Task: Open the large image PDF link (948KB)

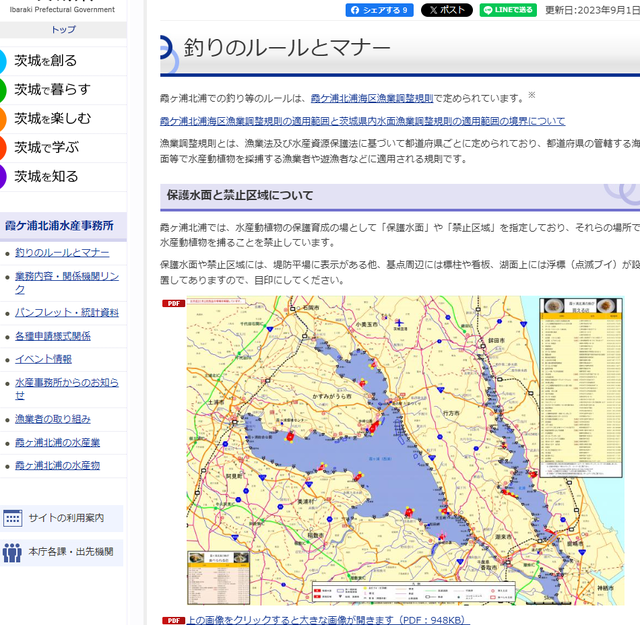Action: (326, 620)
